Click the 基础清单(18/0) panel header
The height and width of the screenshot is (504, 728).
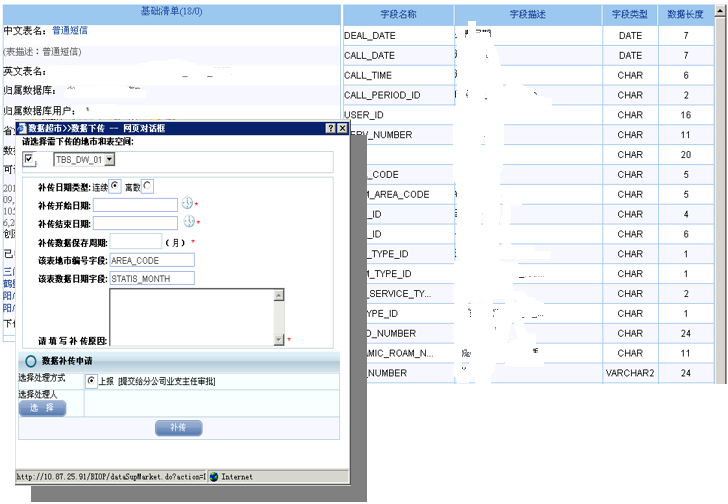pyautogui.click(x=172, y=12)
